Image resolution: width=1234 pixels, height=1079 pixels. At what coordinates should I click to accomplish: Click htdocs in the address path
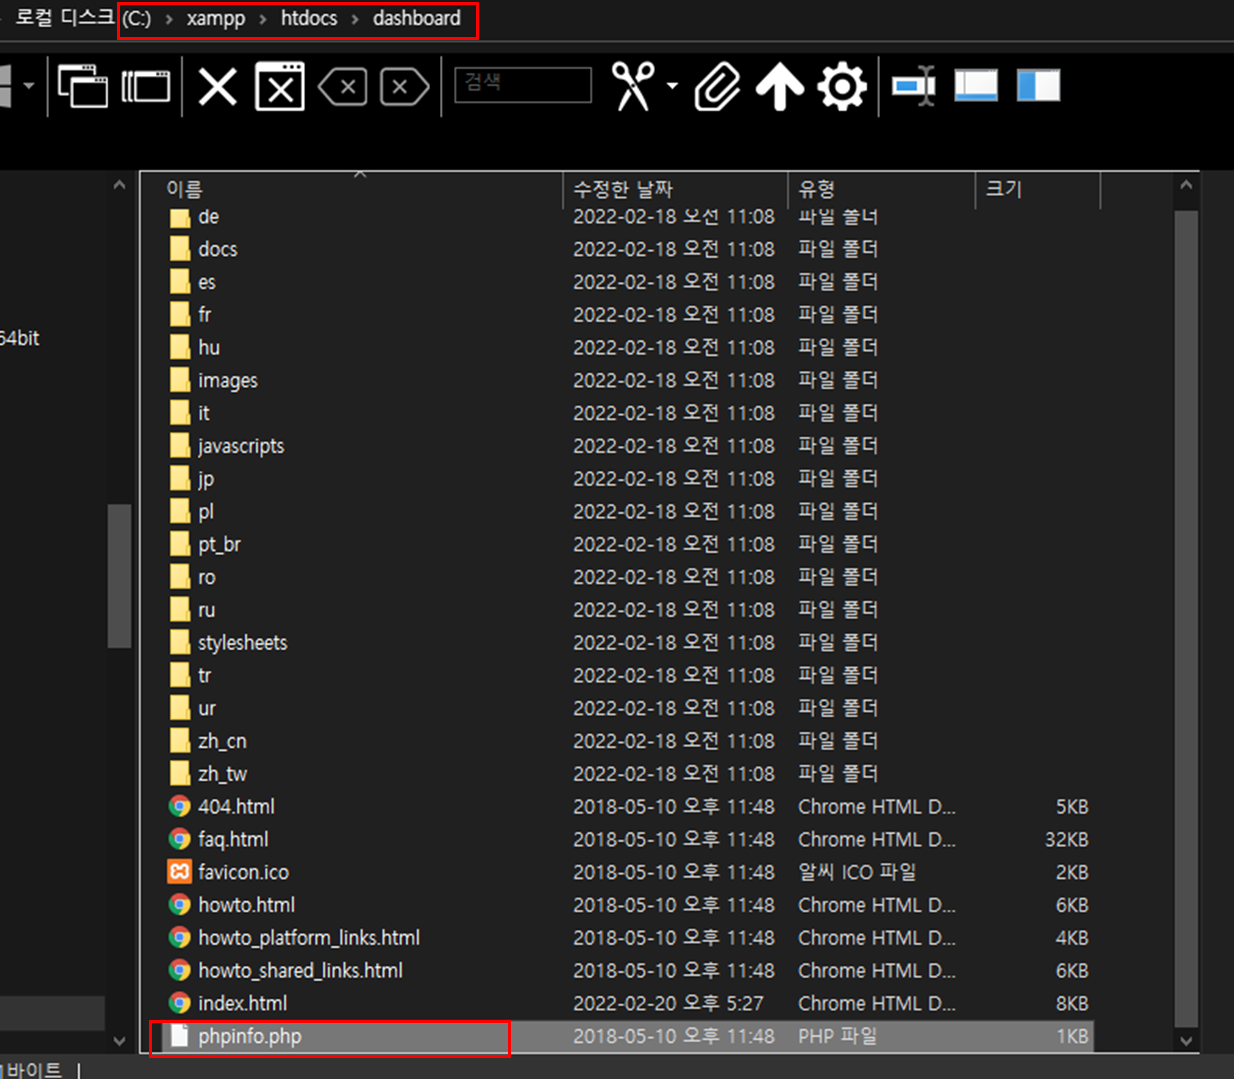pyautogui.click(x=309, y=18)
